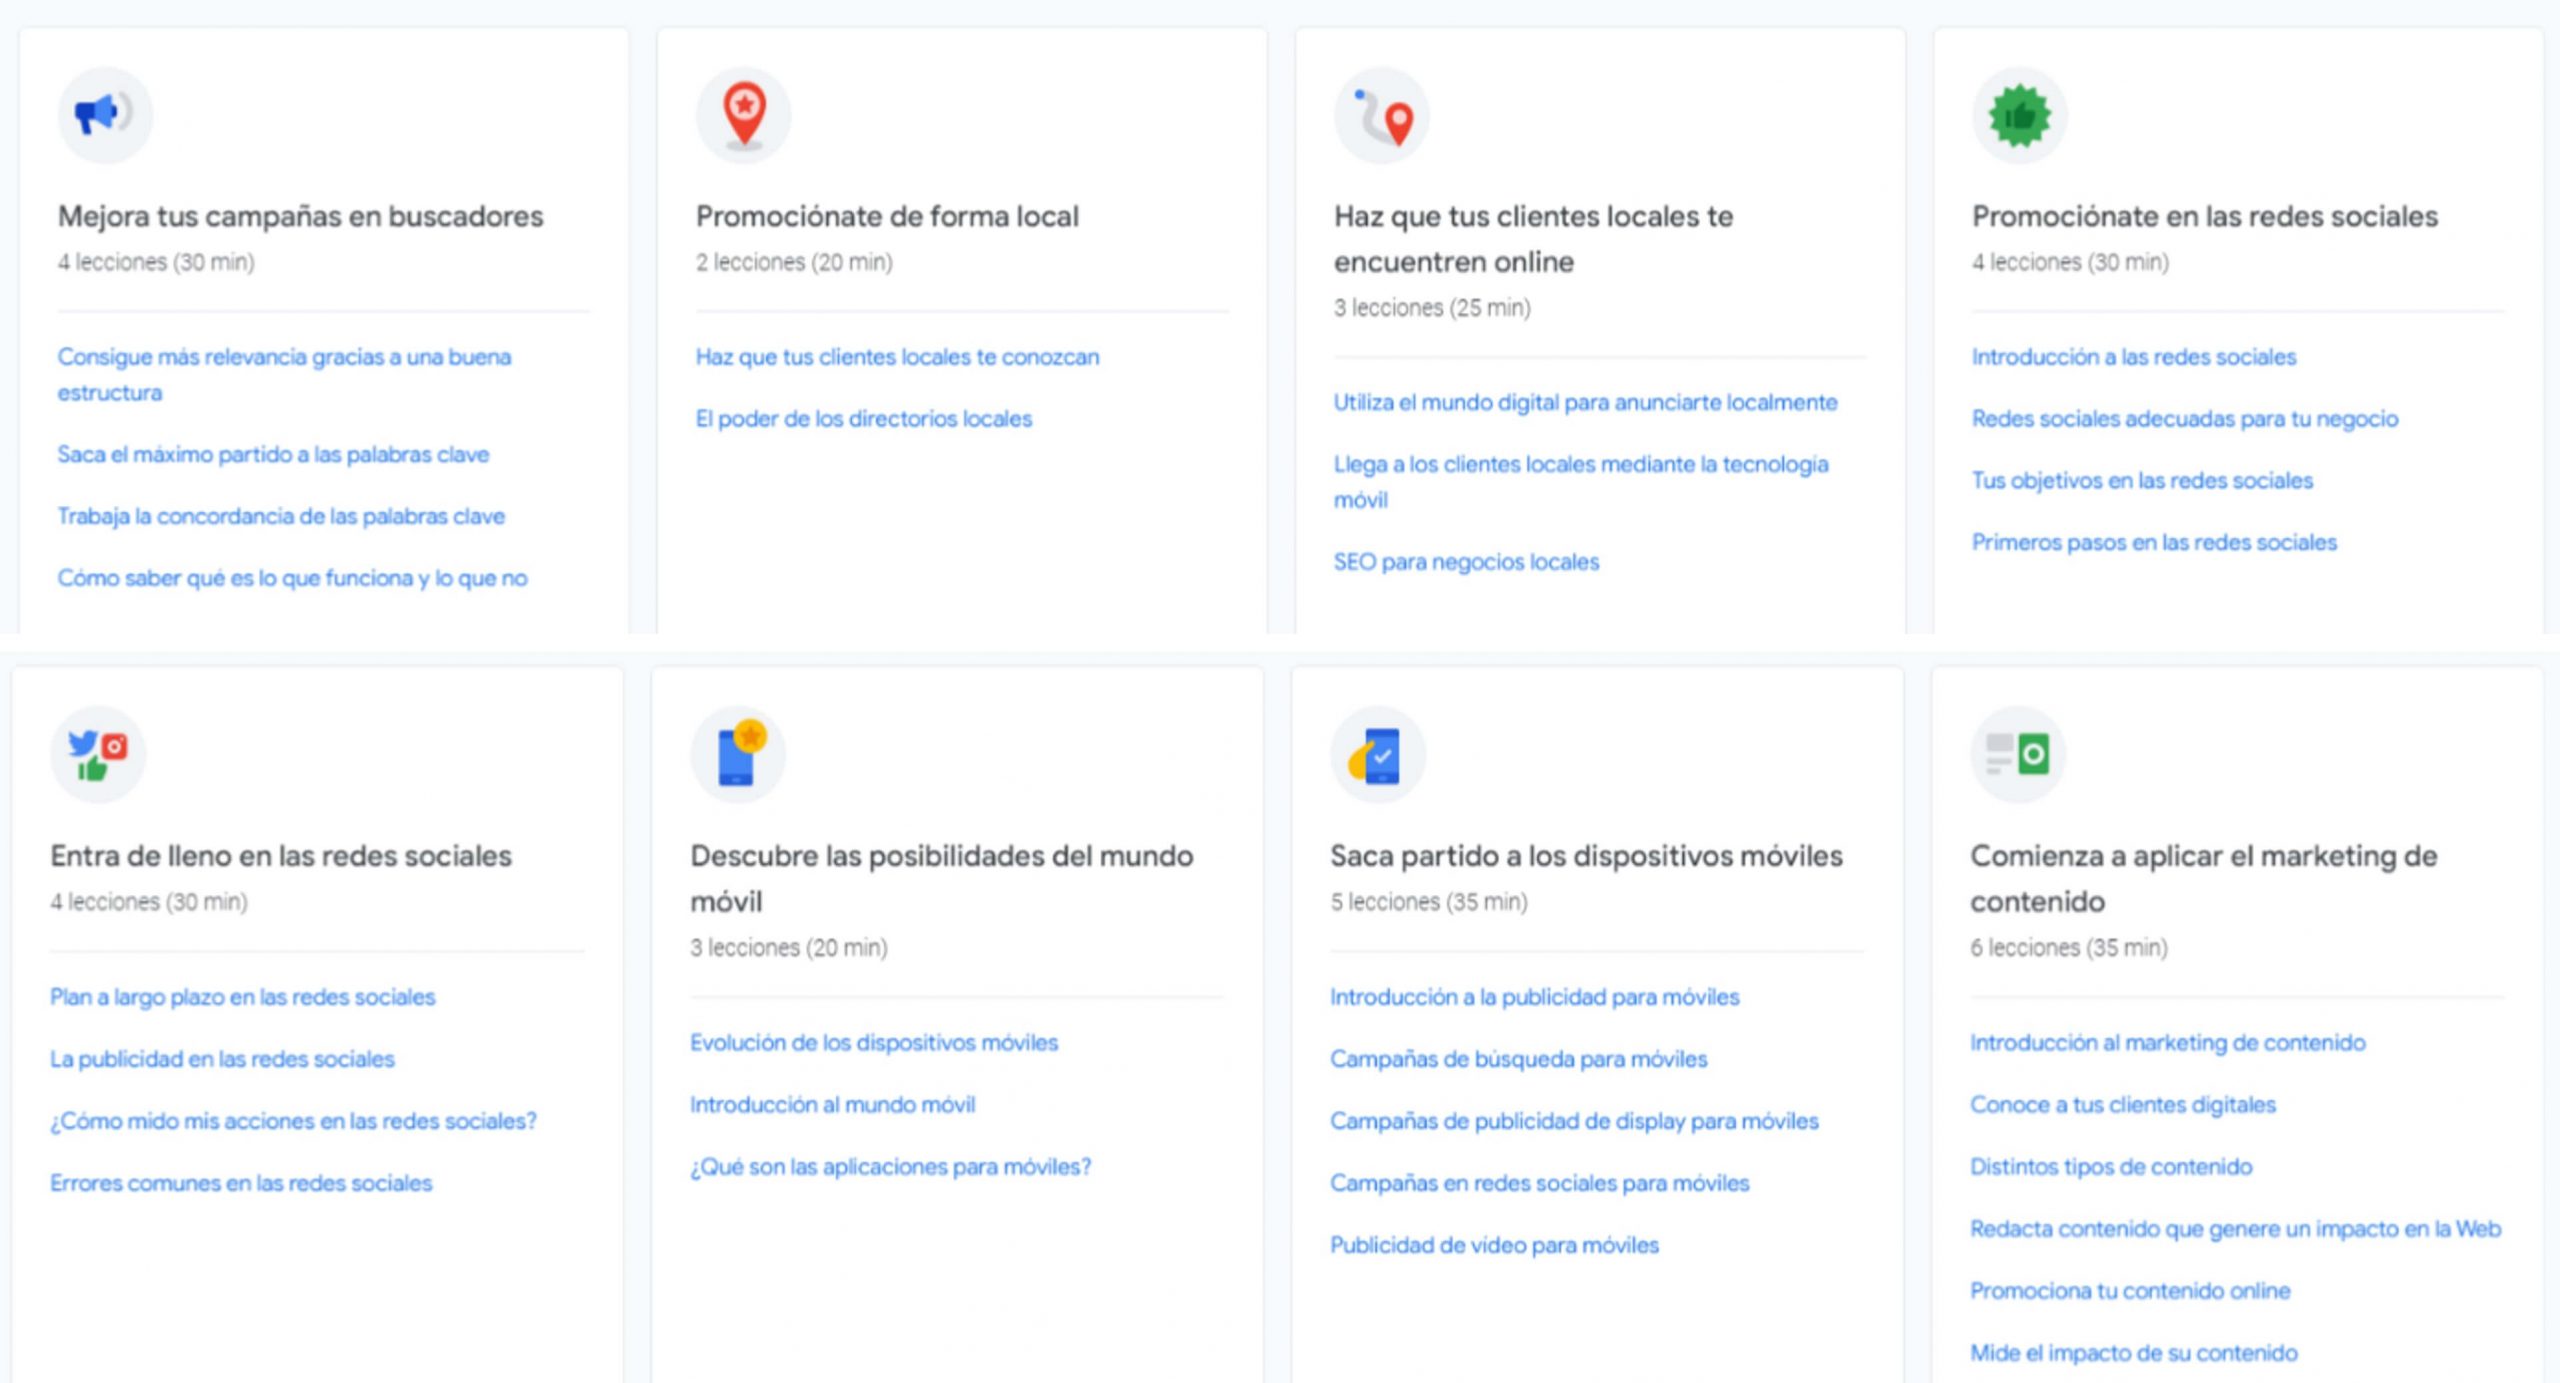The width and height of the screenshot is (2560, 1383).
Task: Open 'SEO para negocios locales' lesson
Action: (x=1465, y=561)
